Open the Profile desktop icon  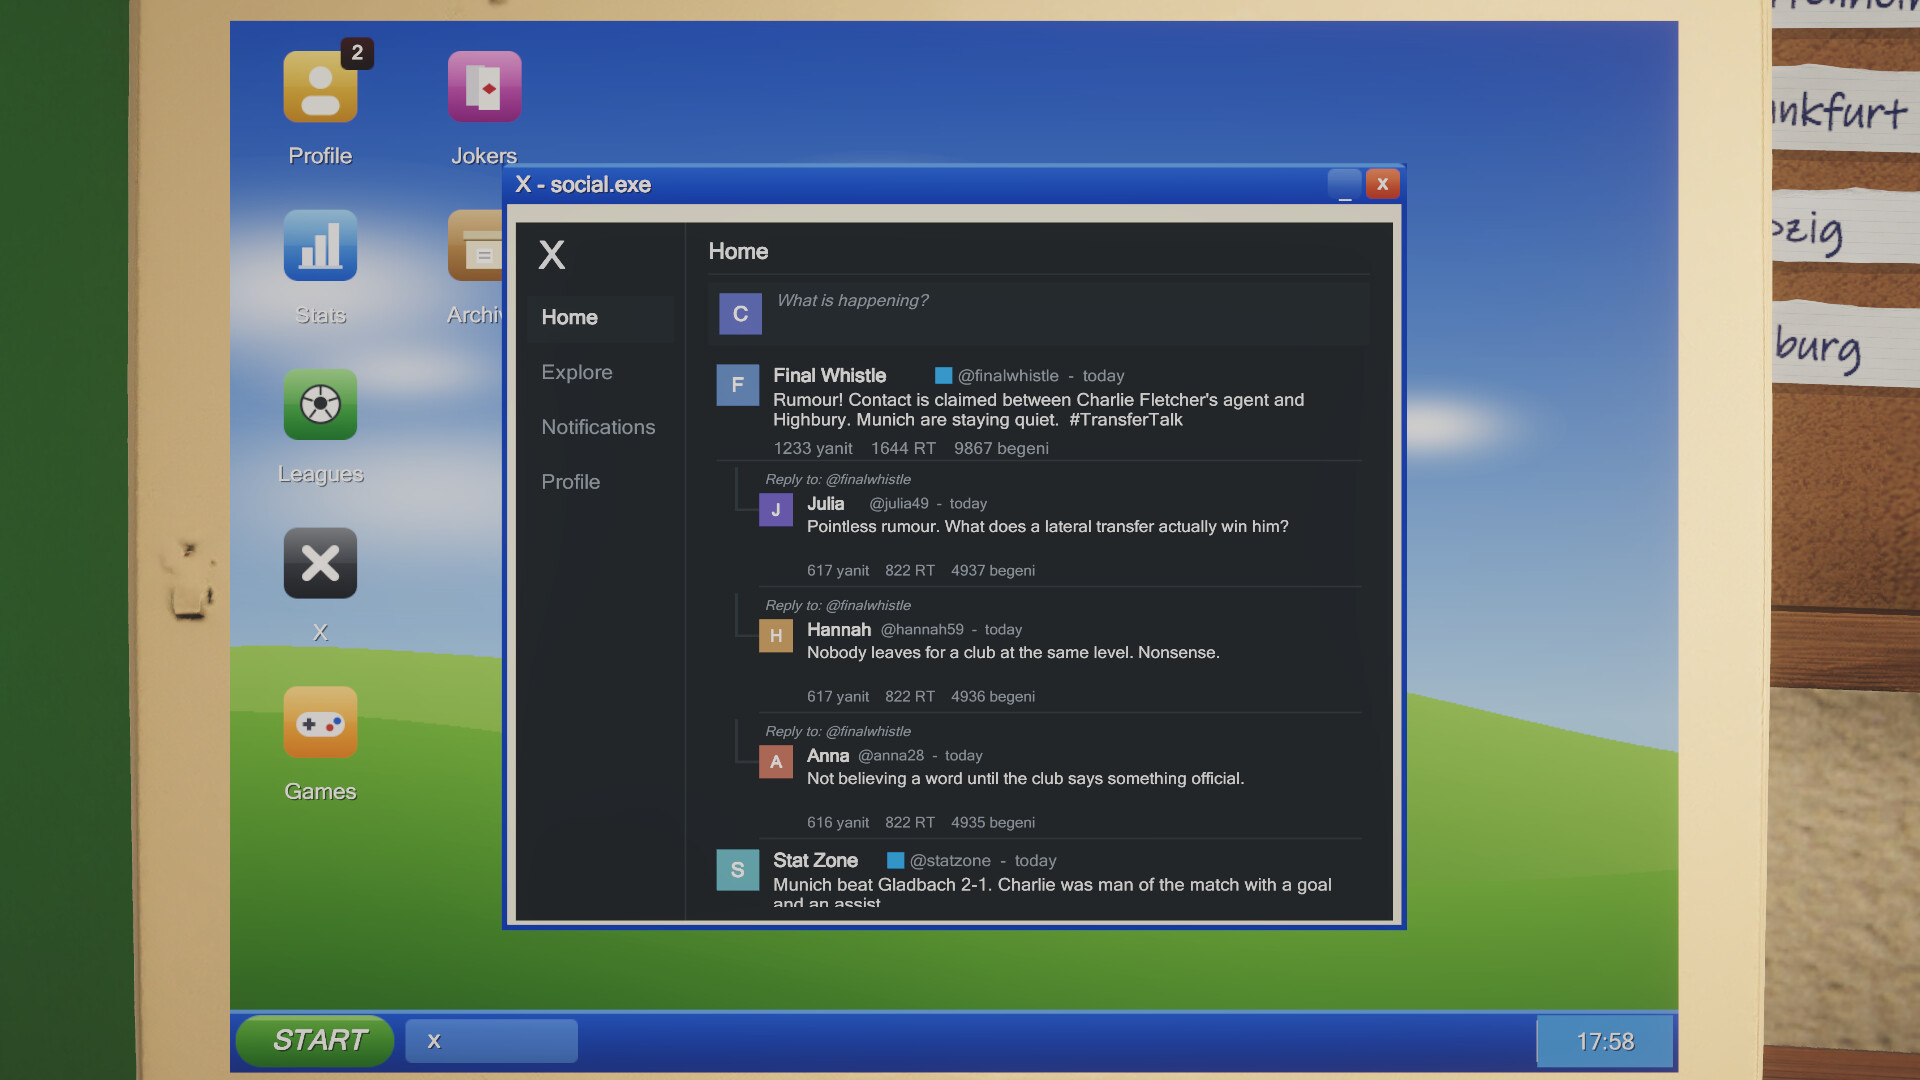point(320,88)
